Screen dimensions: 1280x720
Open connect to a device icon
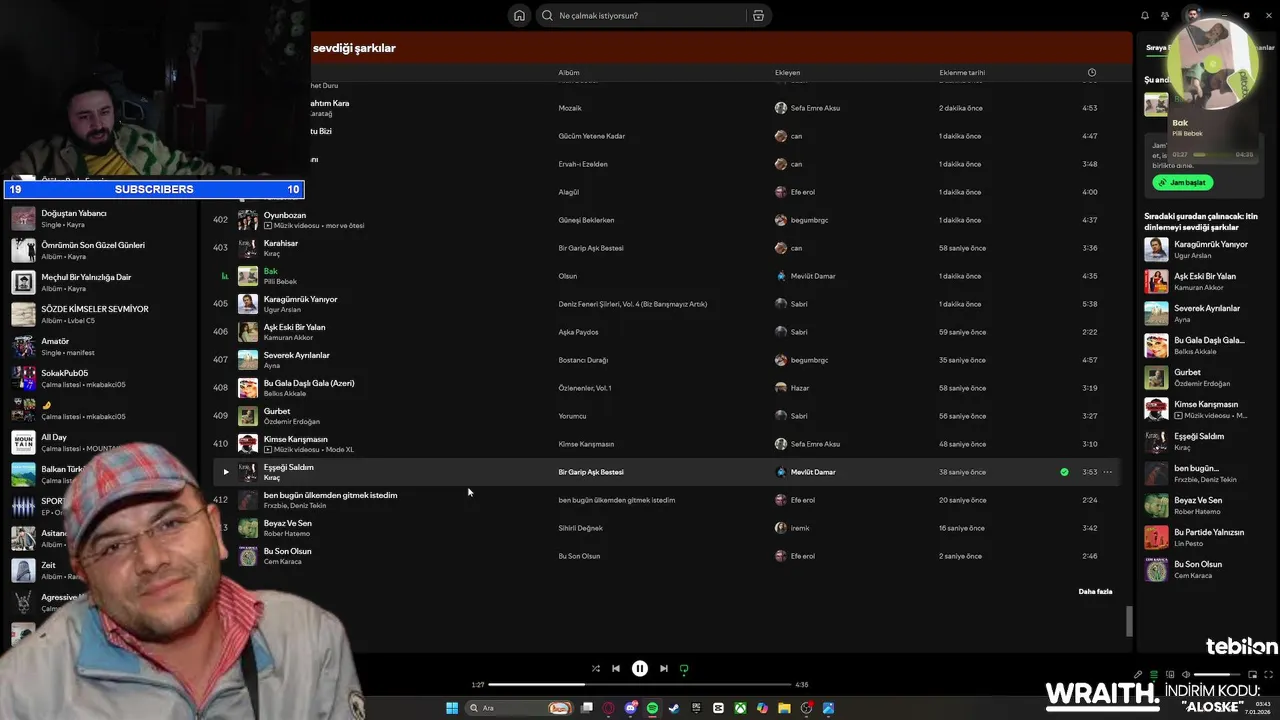pyautogui.click(x=1170, y=674)
